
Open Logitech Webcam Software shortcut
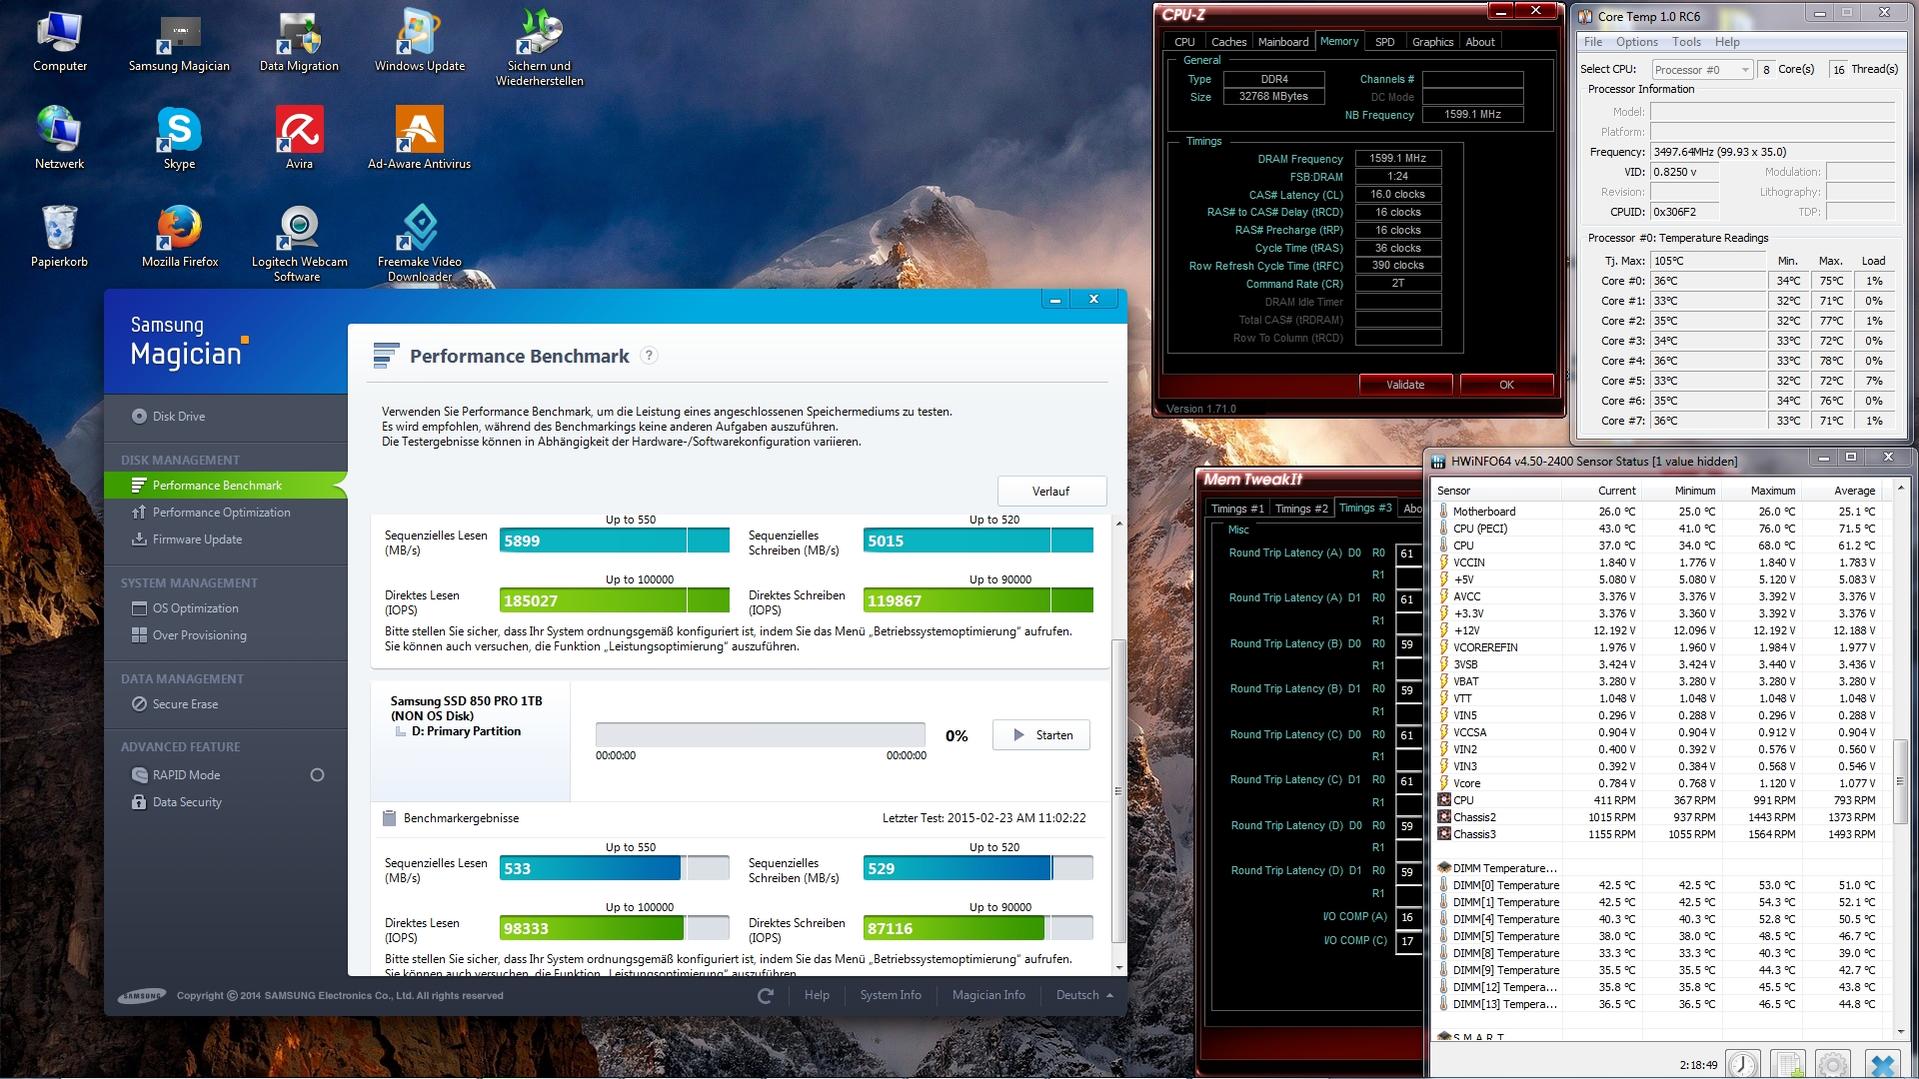coord(299,243)
